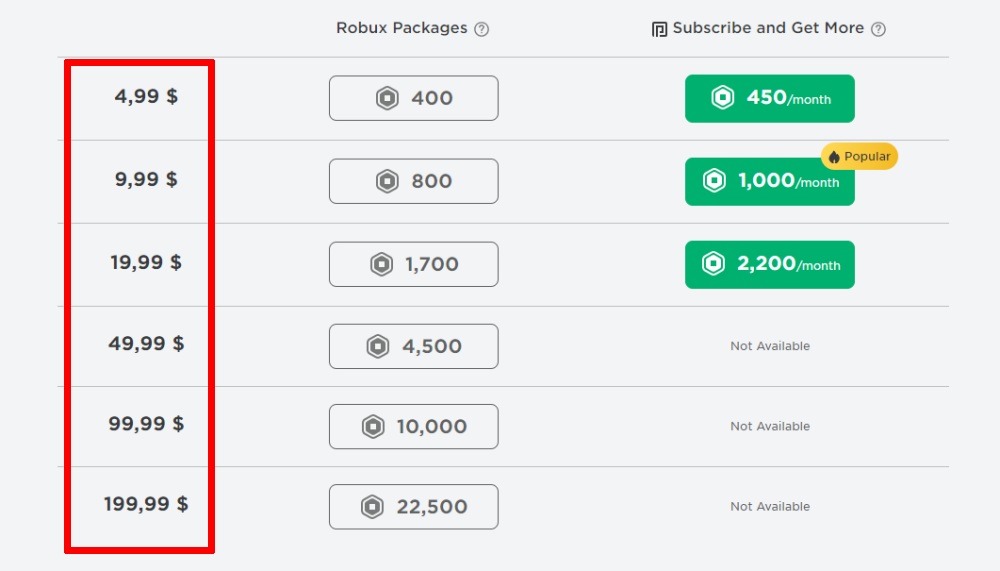
Task: Click the help icon beside Robux Packages
Action: click(482, 29)
